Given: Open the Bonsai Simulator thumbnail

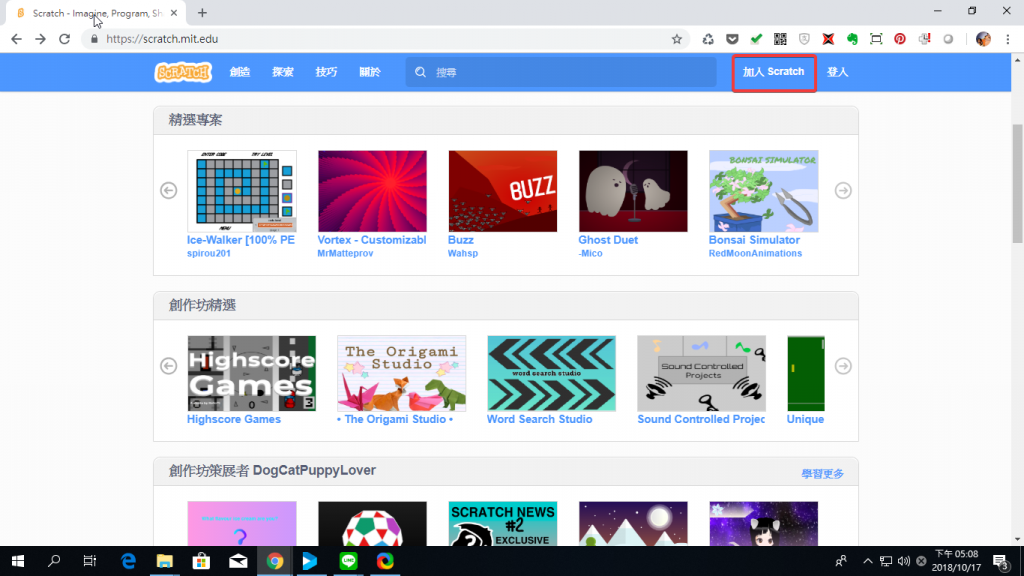Looking at the screenshot, I should (763, 191).
